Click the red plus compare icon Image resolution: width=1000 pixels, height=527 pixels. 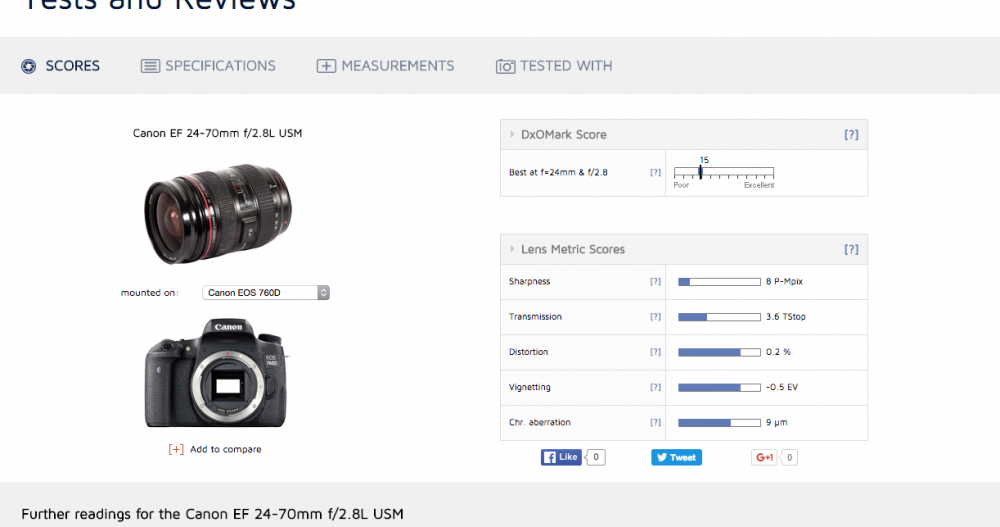[x=176, y=450]
